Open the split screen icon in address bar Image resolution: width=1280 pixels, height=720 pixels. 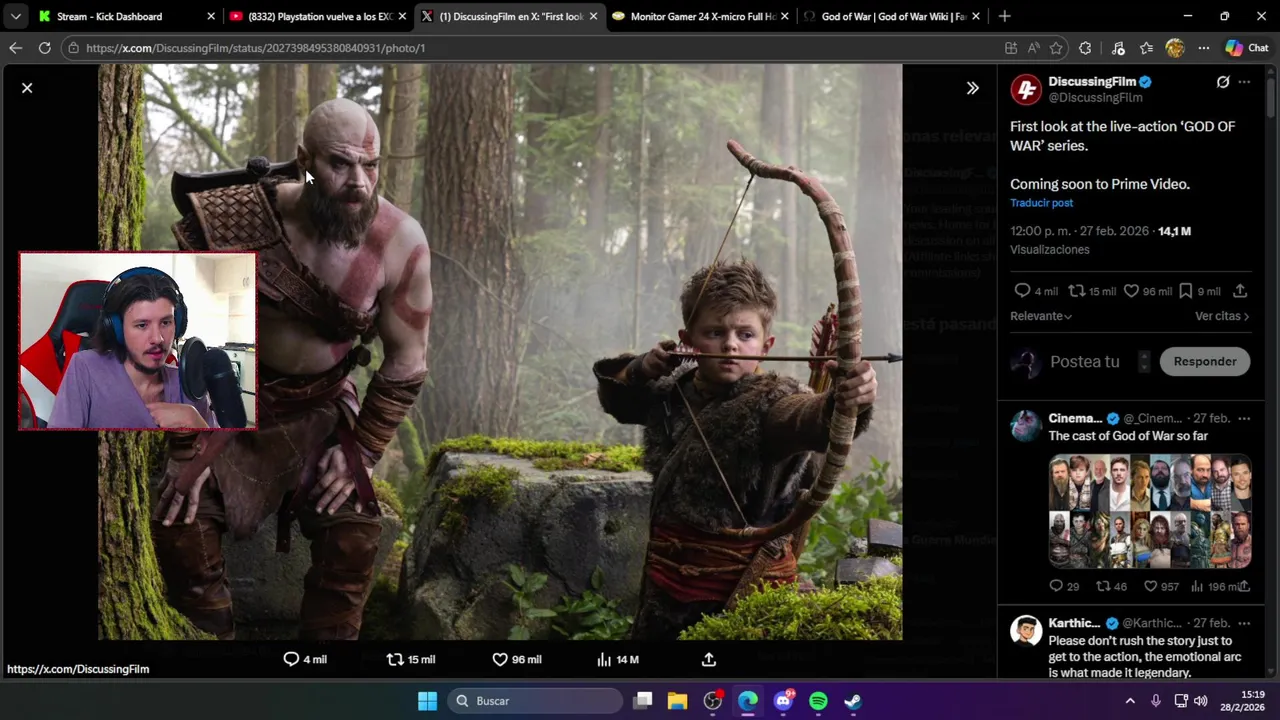pyautogui.click(x=1011, y=48)
